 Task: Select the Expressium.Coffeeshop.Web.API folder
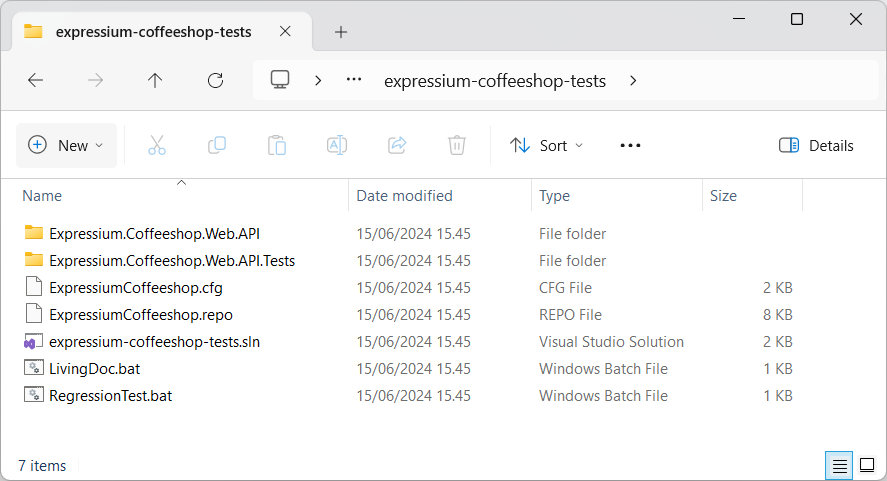(154, 234)
